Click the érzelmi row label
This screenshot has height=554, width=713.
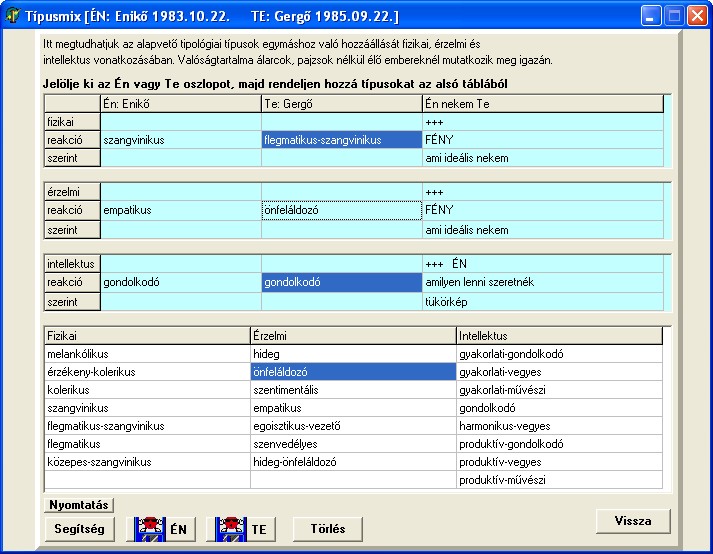[72, 192]
